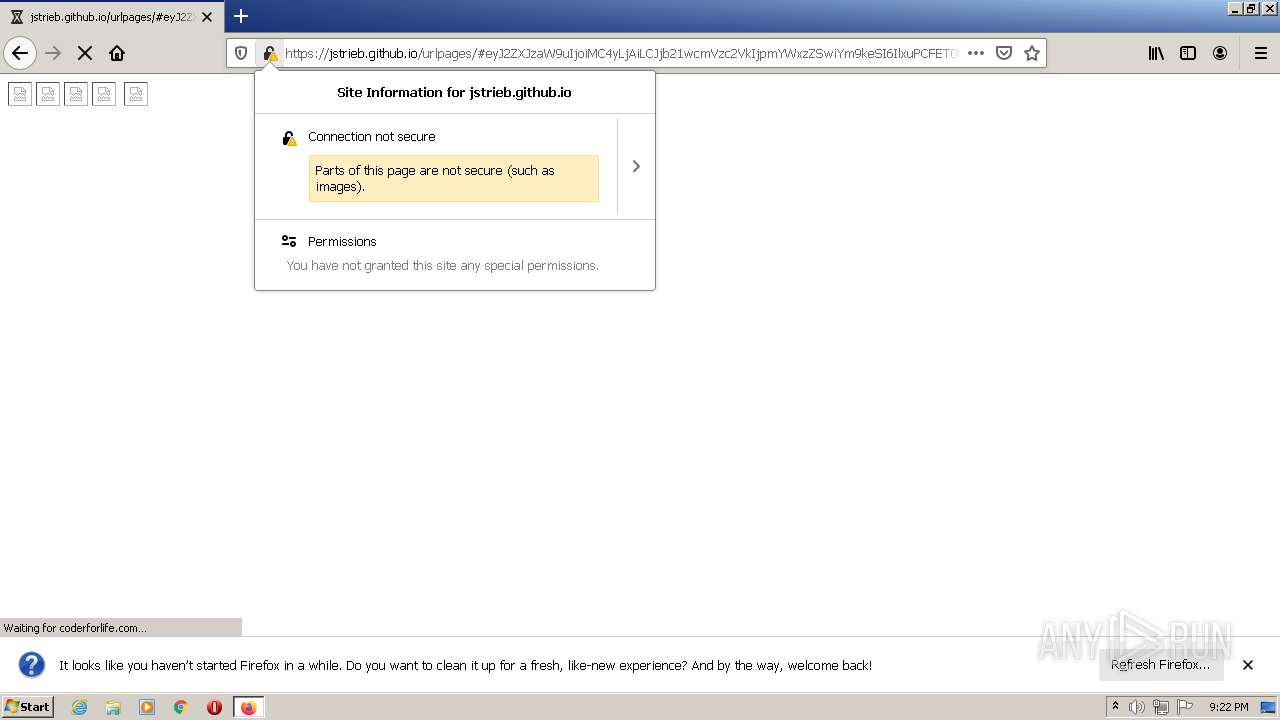Click the address bar URL field
Viewport: 1280px width, 720px height.
click(x=620, y=53)
